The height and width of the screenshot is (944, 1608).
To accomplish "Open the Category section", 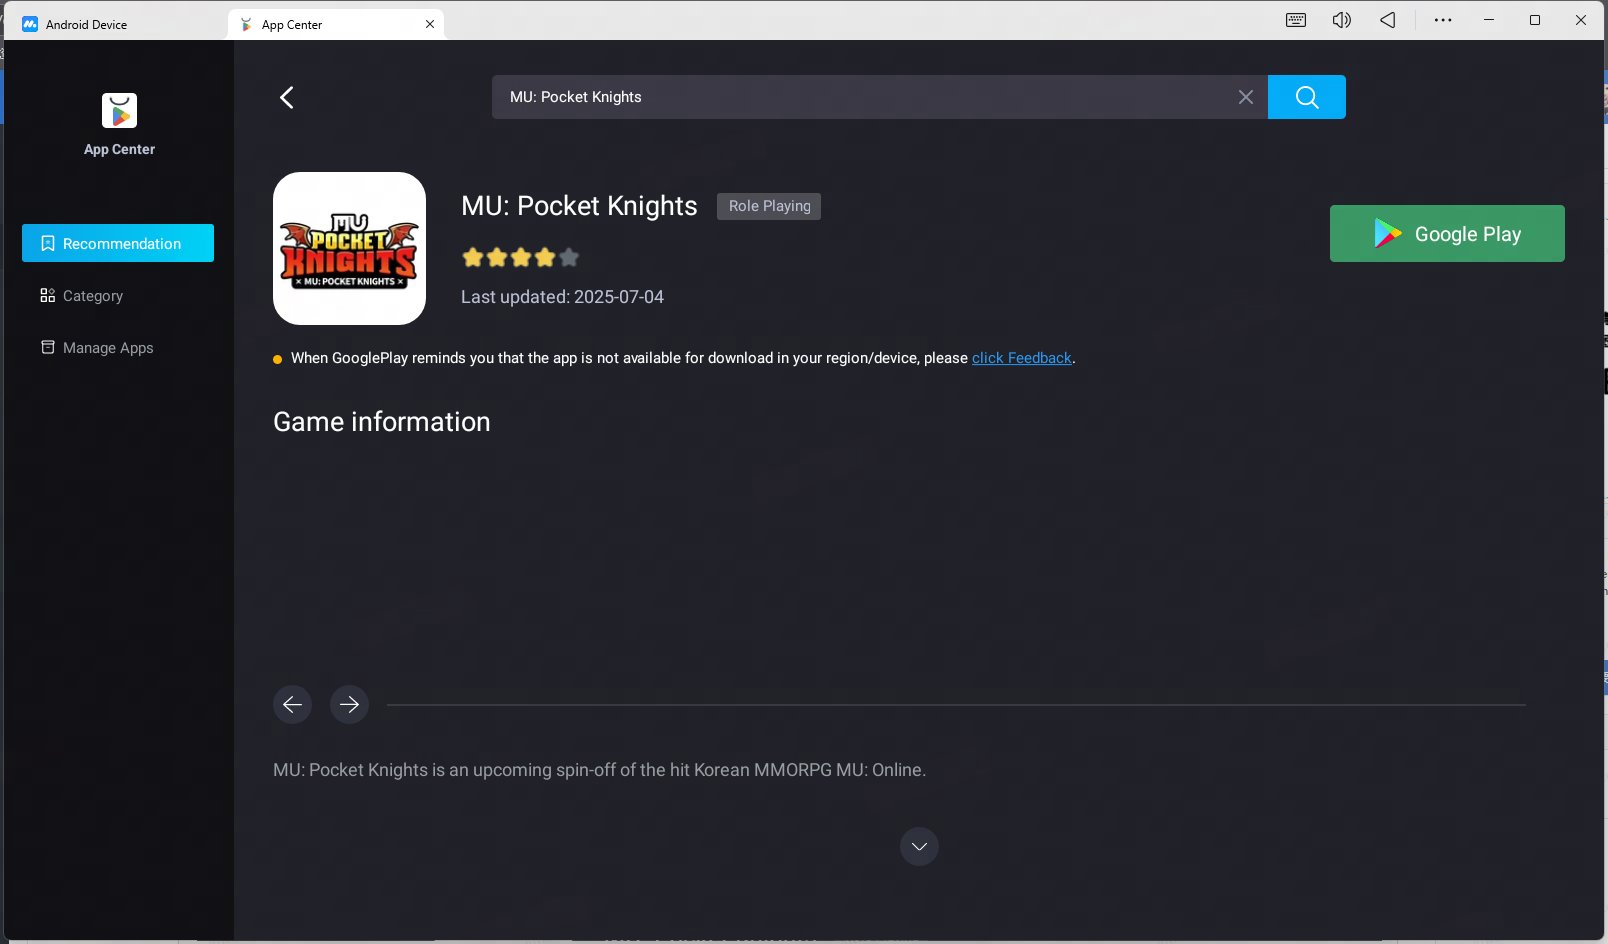I will [118, 295].
